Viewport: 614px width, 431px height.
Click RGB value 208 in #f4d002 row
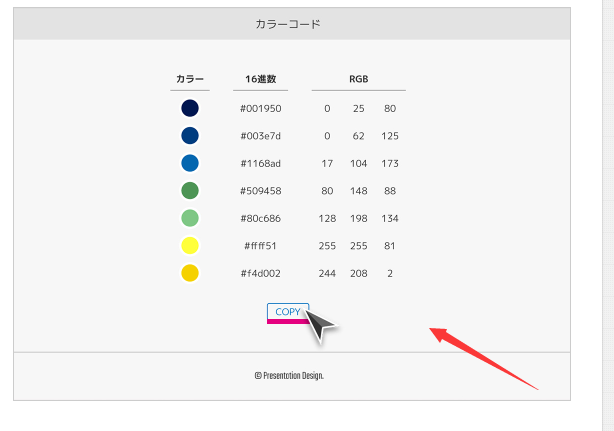359,273
